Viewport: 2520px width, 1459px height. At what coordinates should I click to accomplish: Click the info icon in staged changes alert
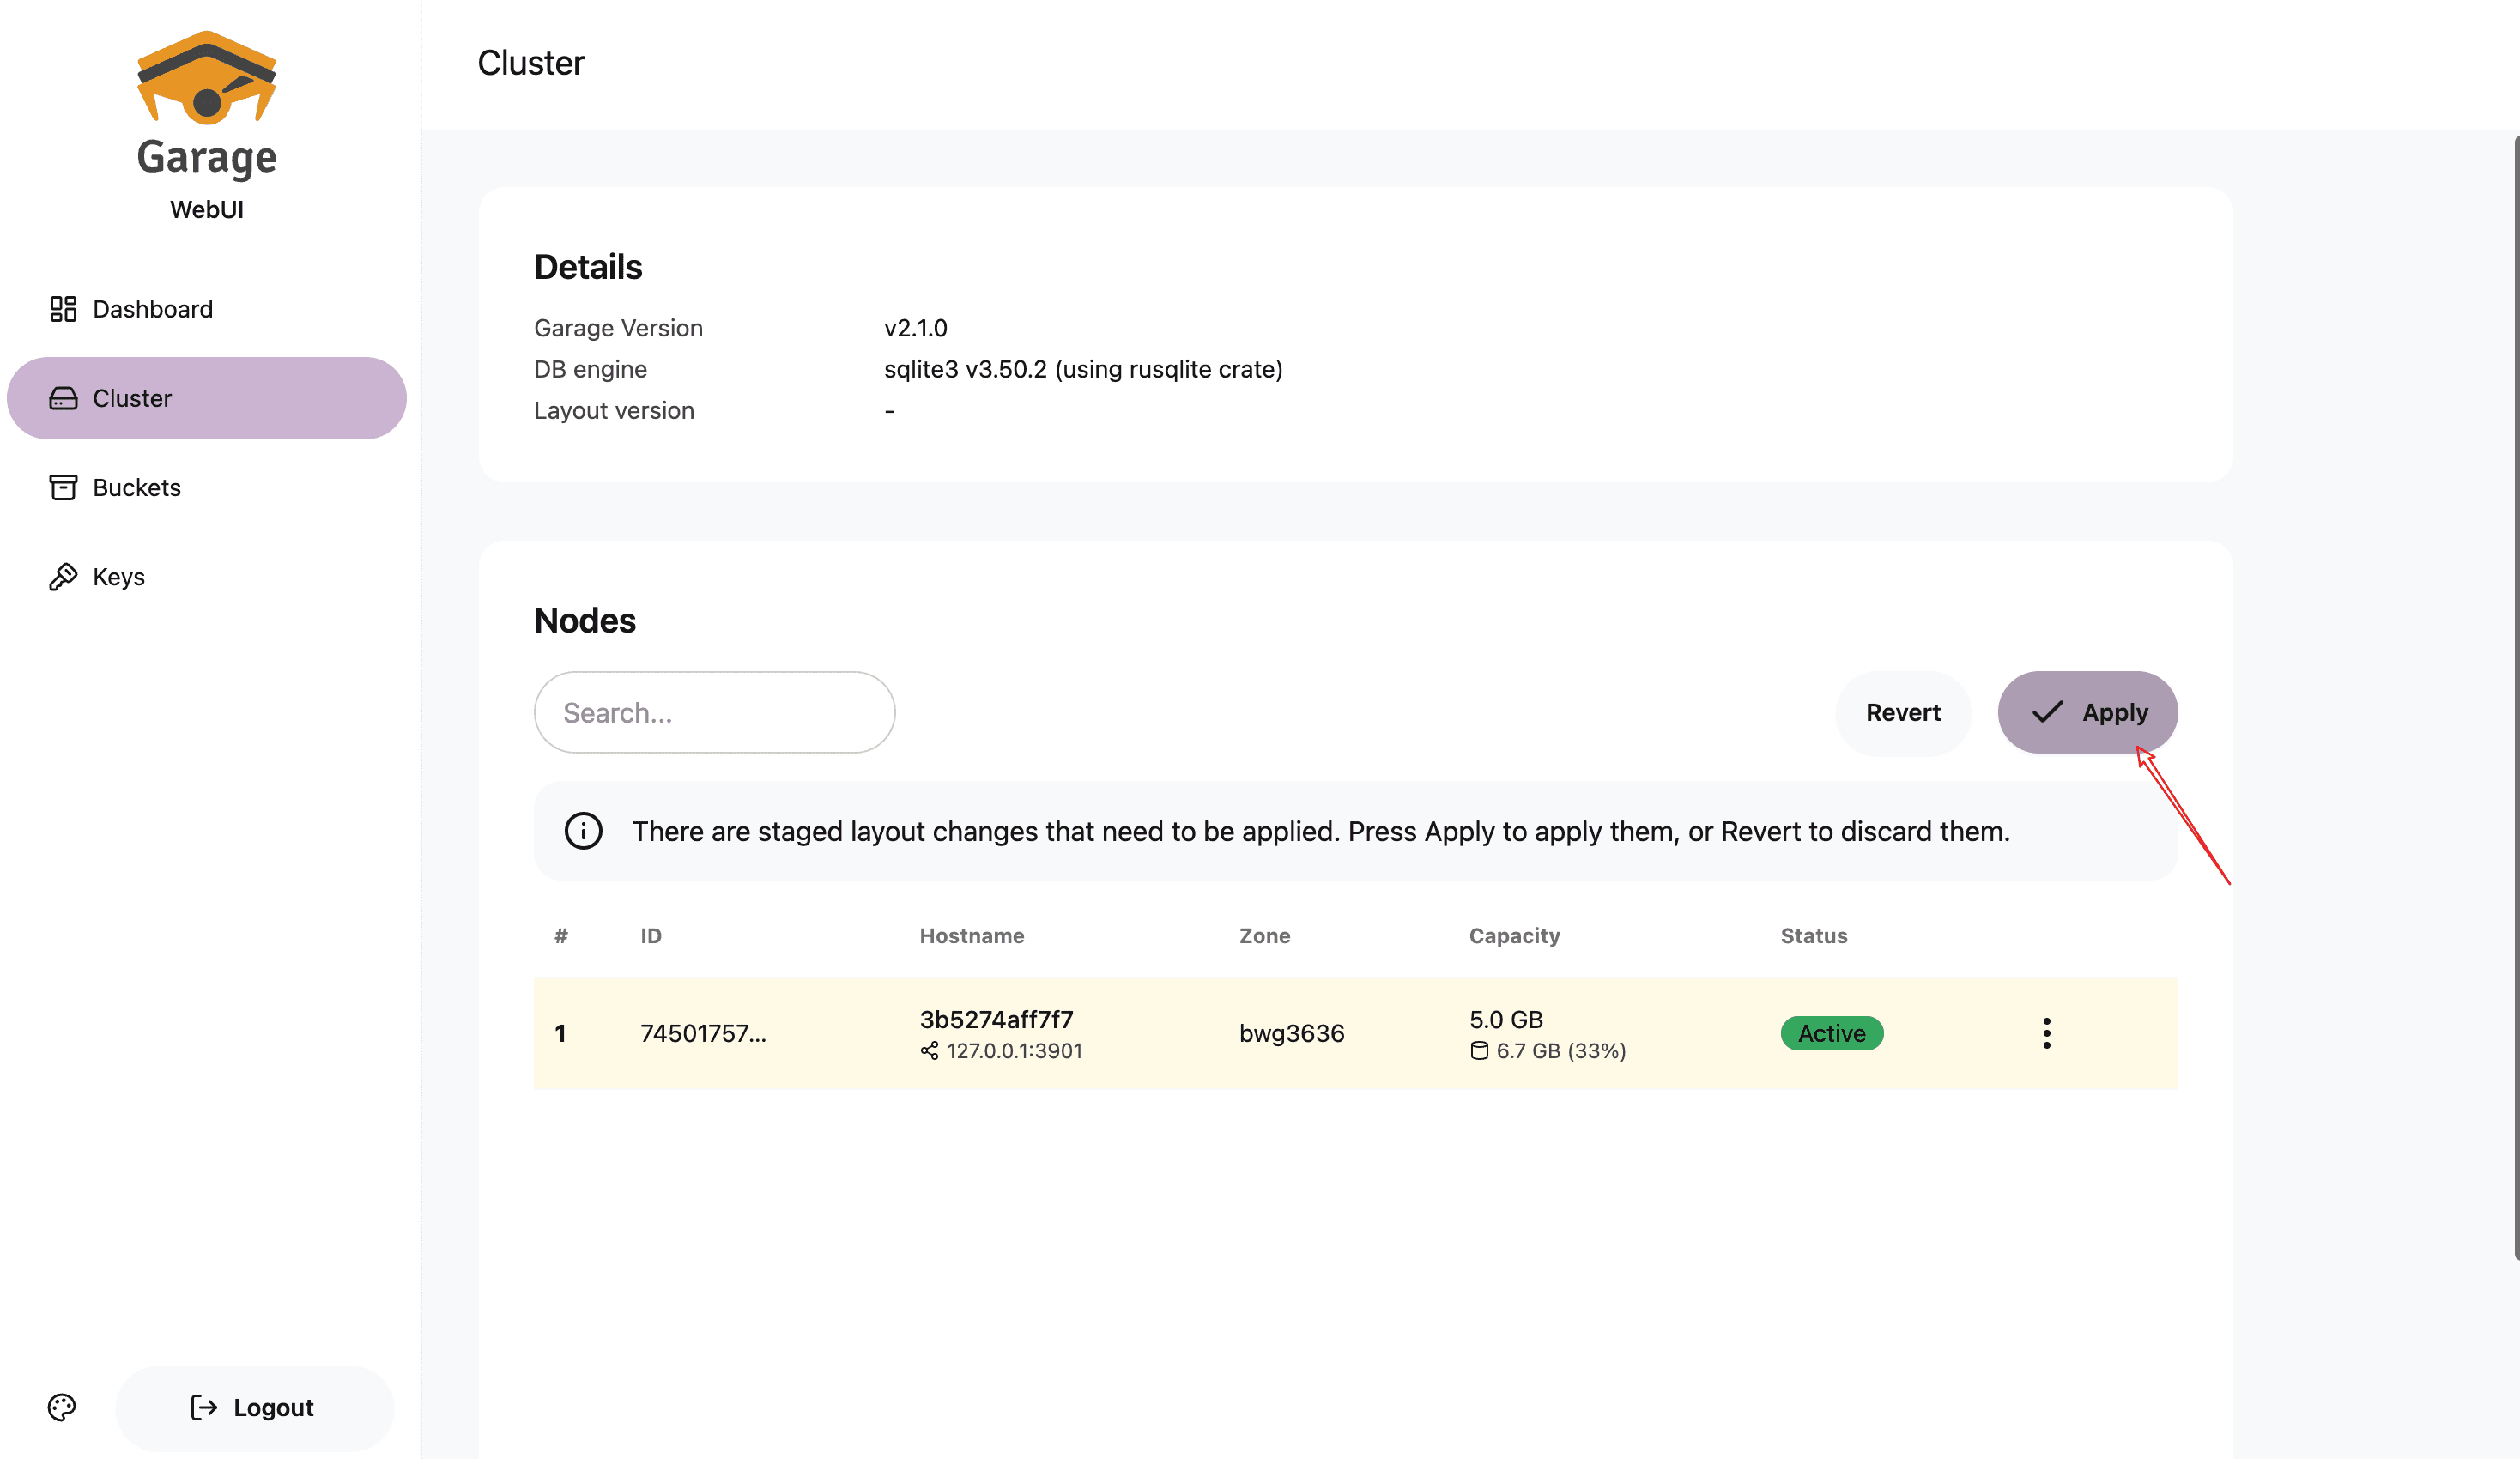(583, 831)
